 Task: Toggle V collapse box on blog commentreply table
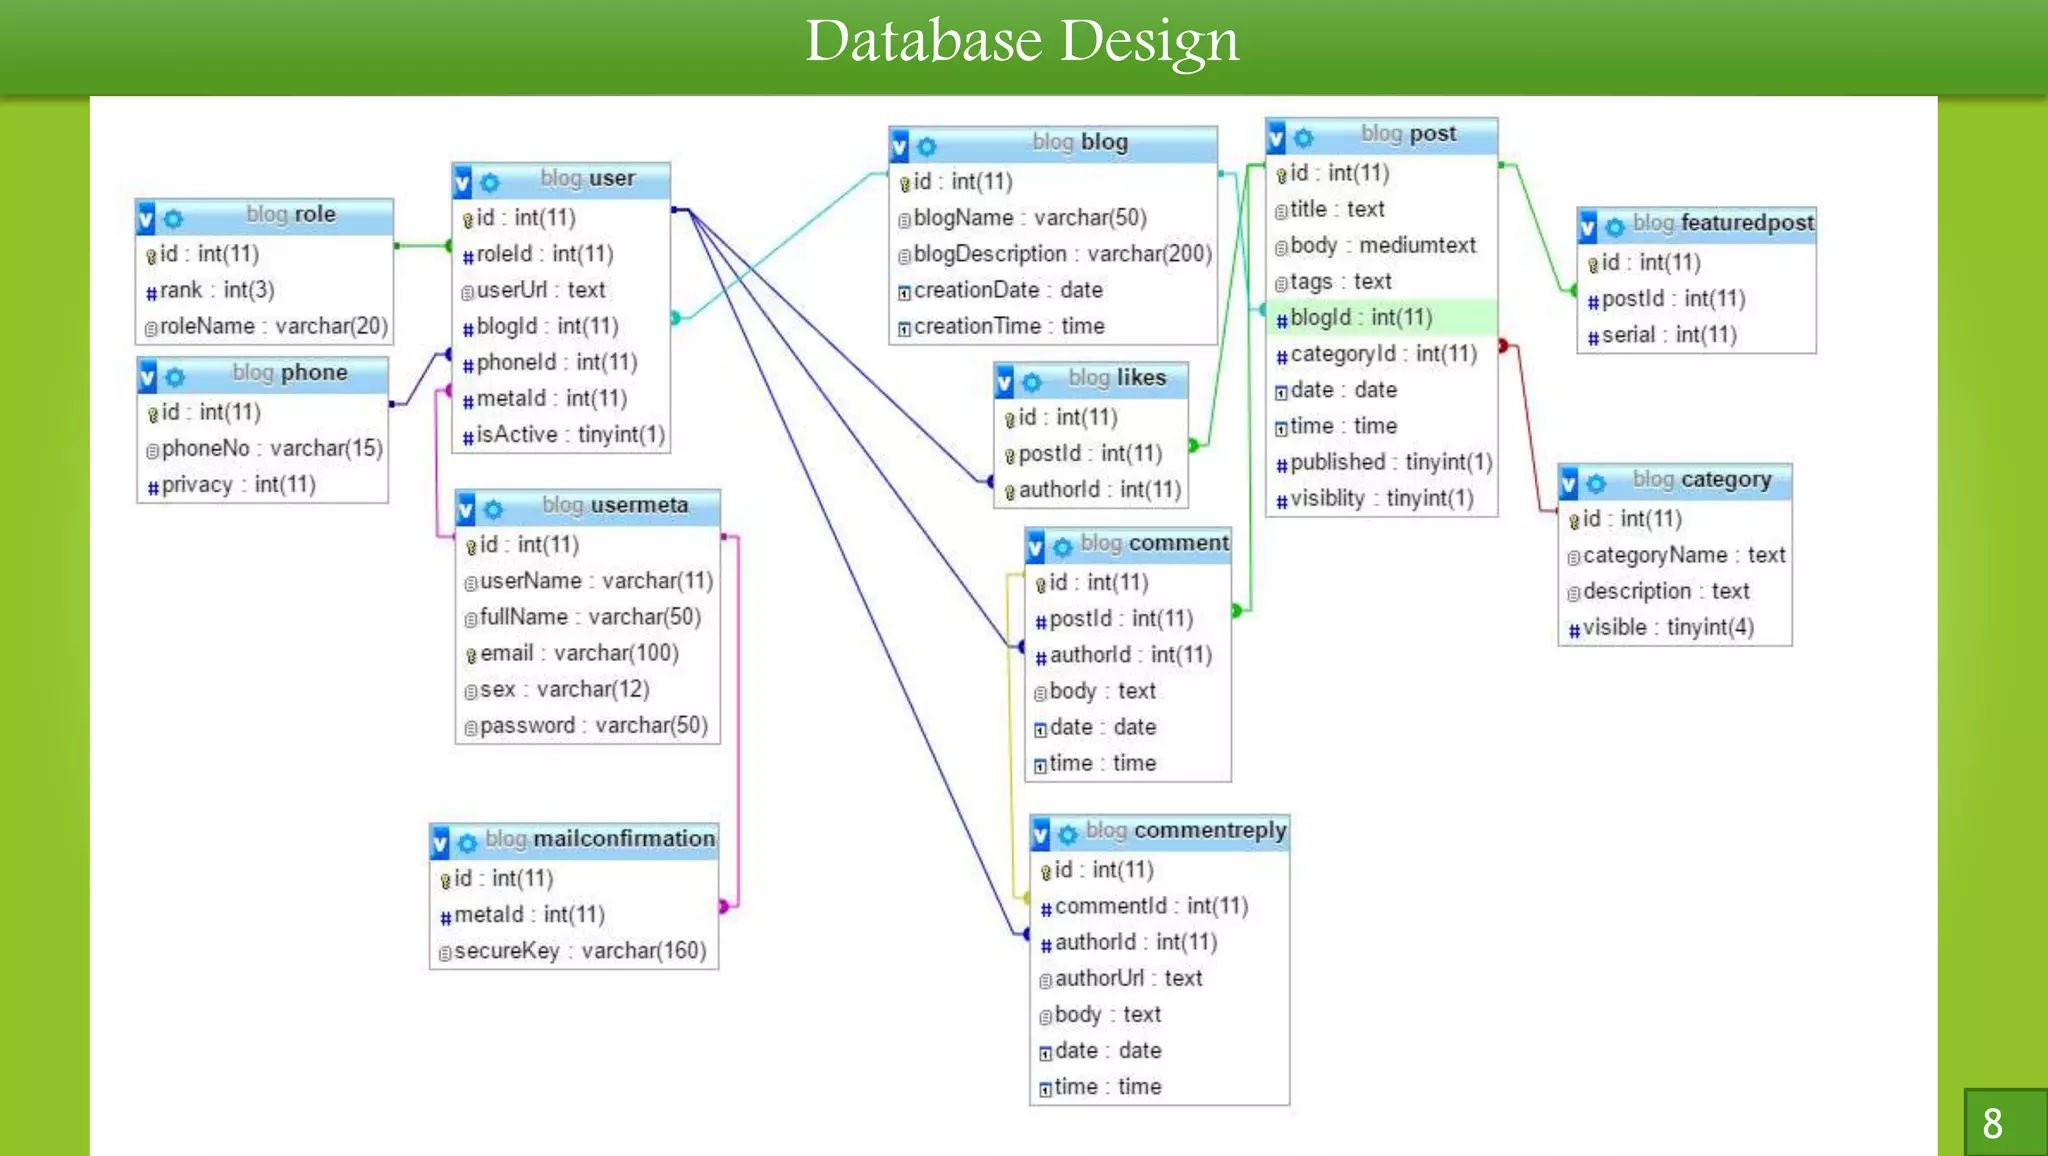click(1041, 834)
